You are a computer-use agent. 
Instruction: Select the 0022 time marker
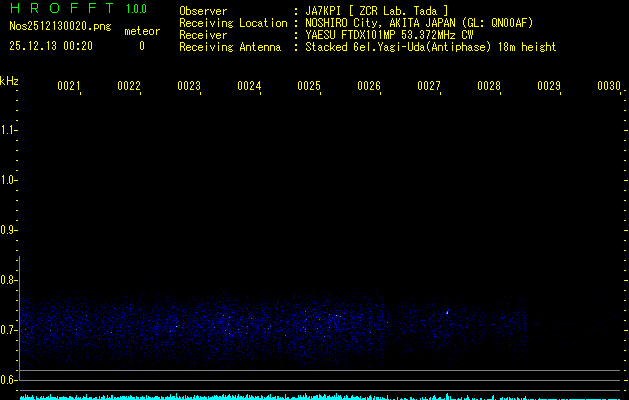pos(129,87)
